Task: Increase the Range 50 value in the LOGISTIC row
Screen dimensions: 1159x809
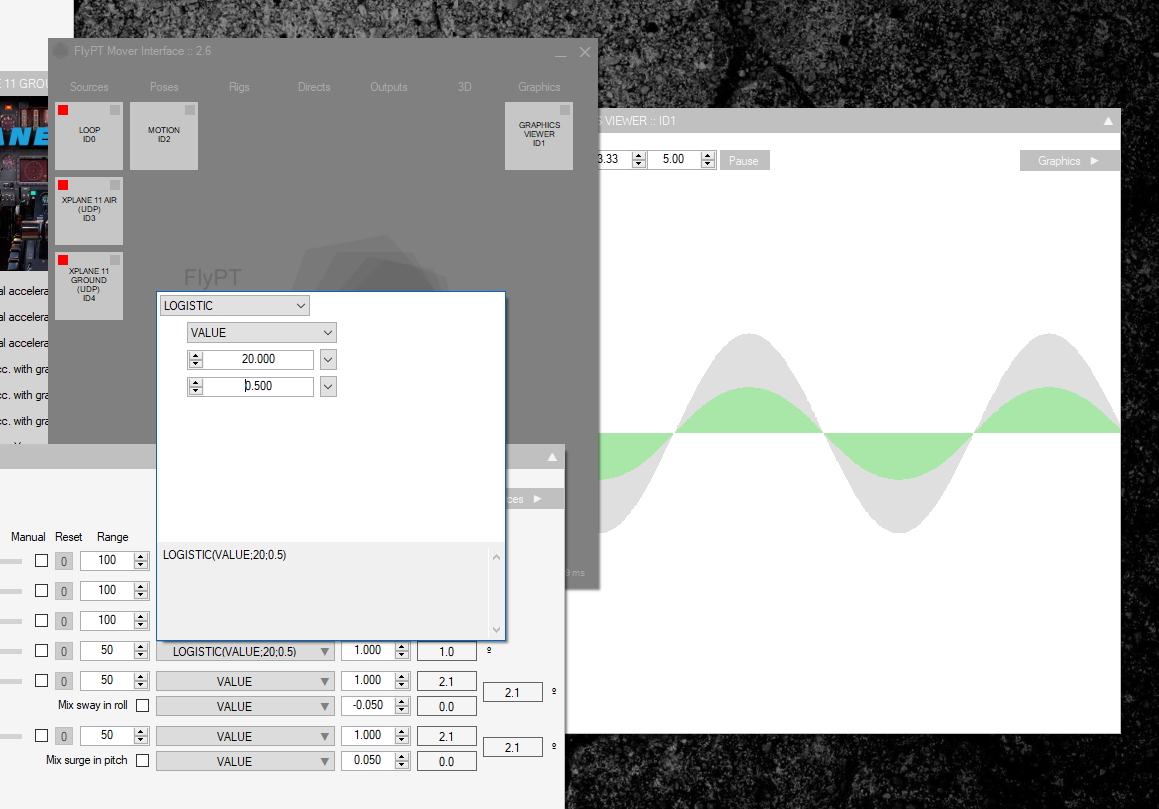Action: pyautogui.click(x=140, y=646)
